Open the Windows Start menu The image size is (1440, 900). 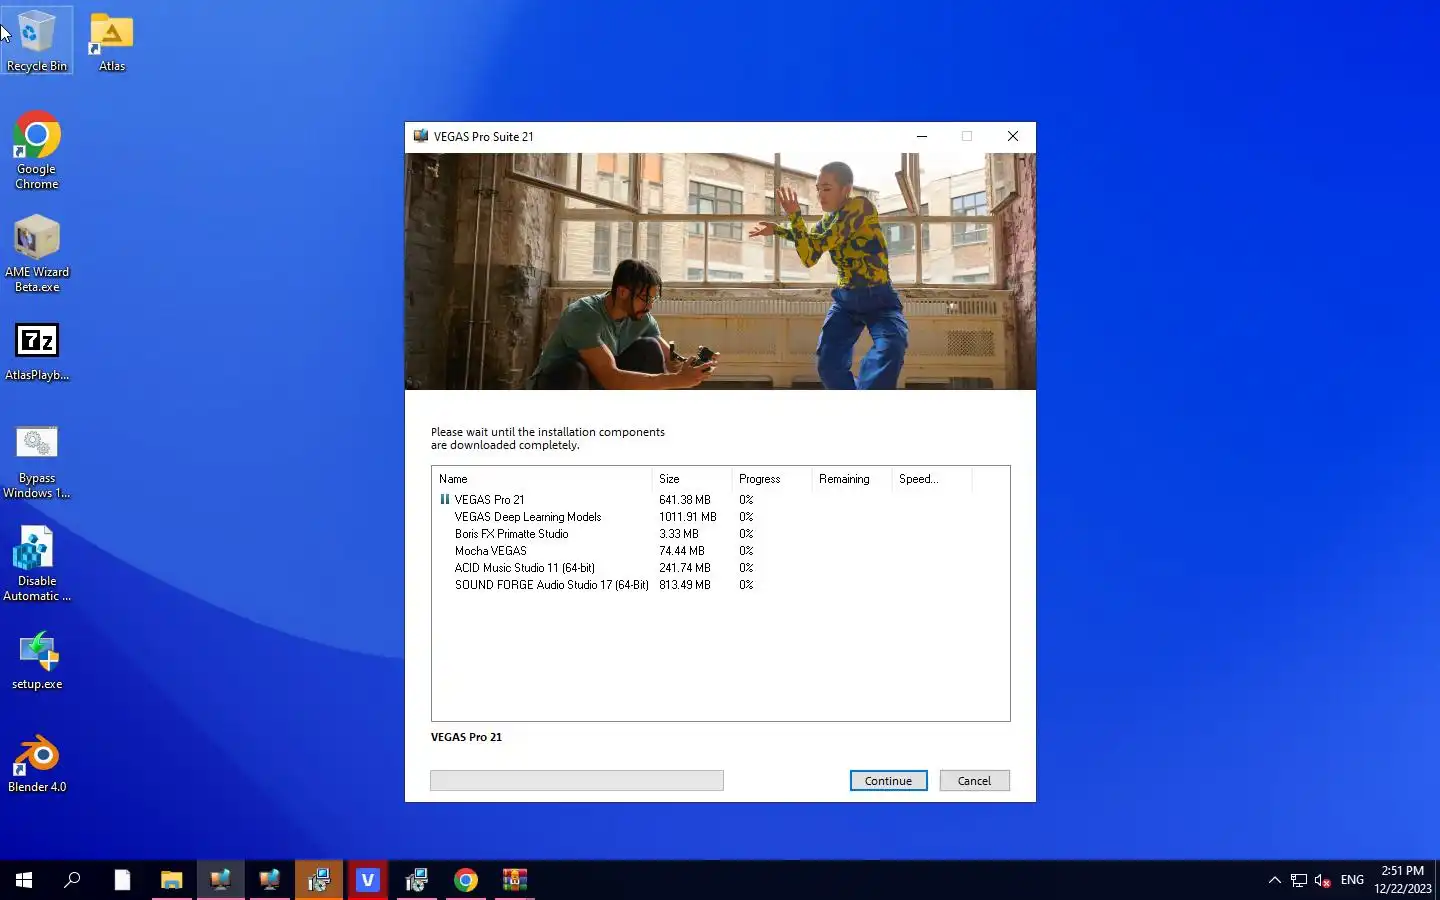click(x=24, y=880)
